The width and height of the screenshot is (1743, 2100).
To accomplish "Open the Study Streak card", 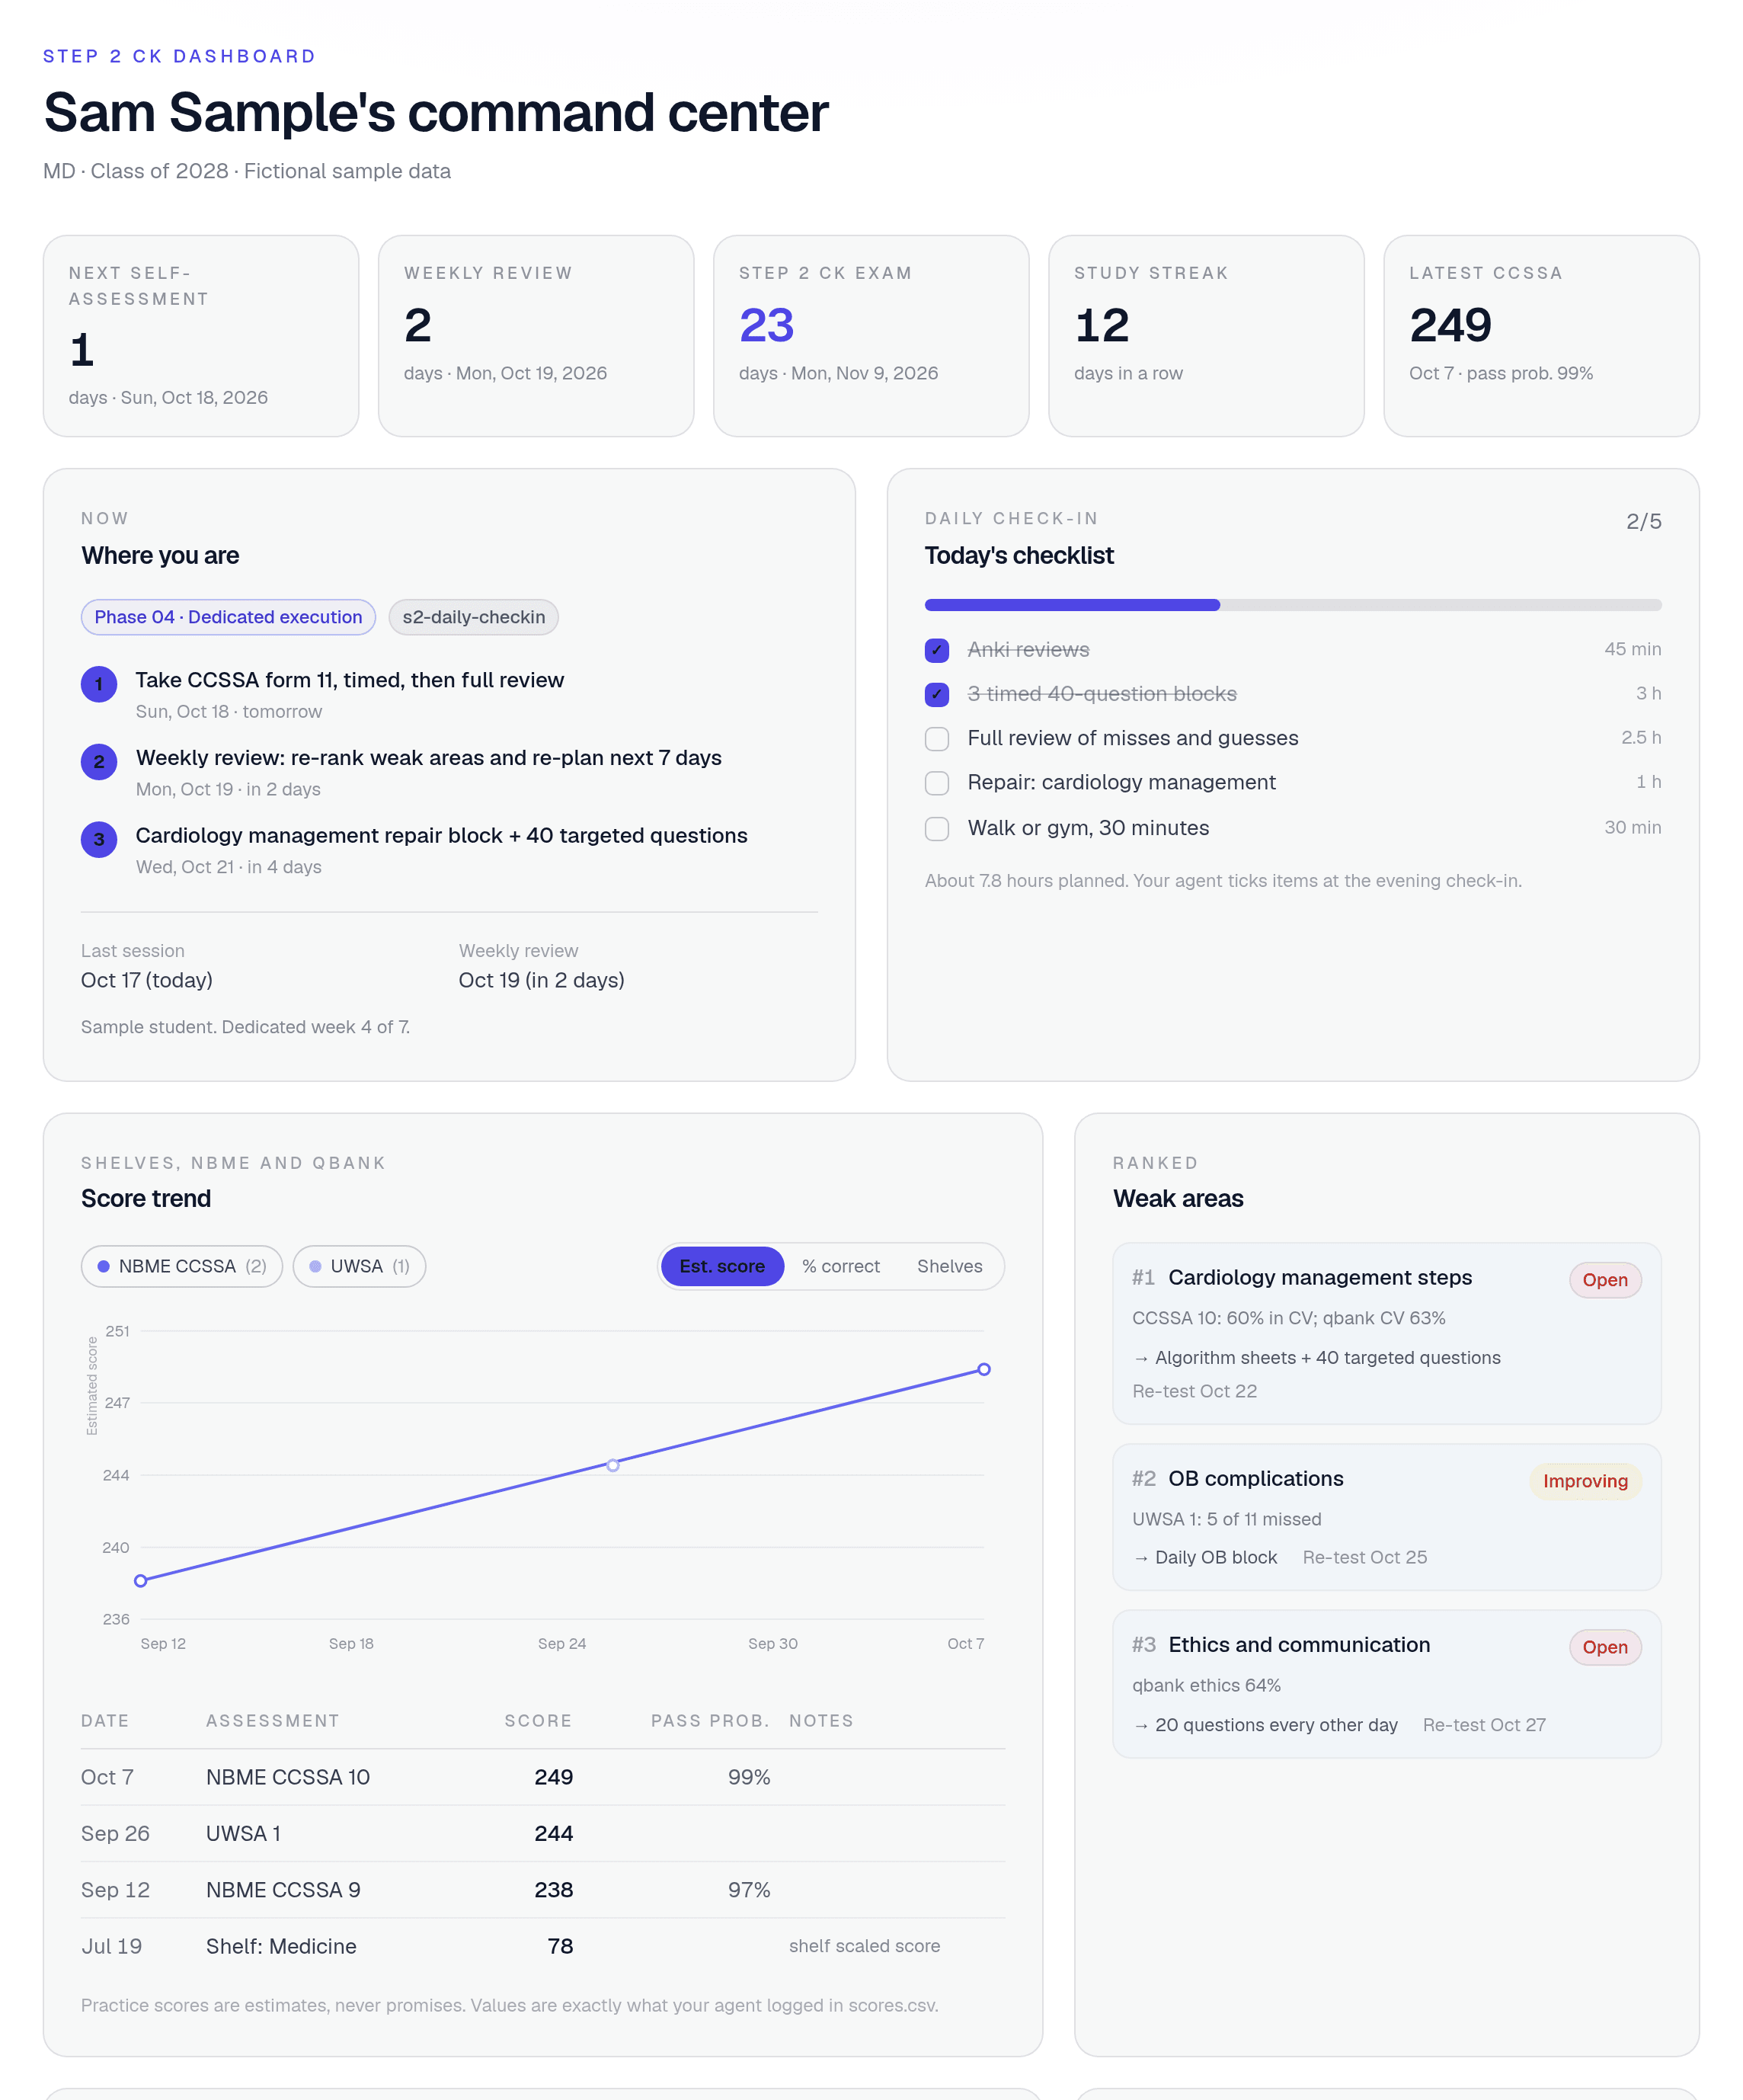I will click(x=1206, y=336).
